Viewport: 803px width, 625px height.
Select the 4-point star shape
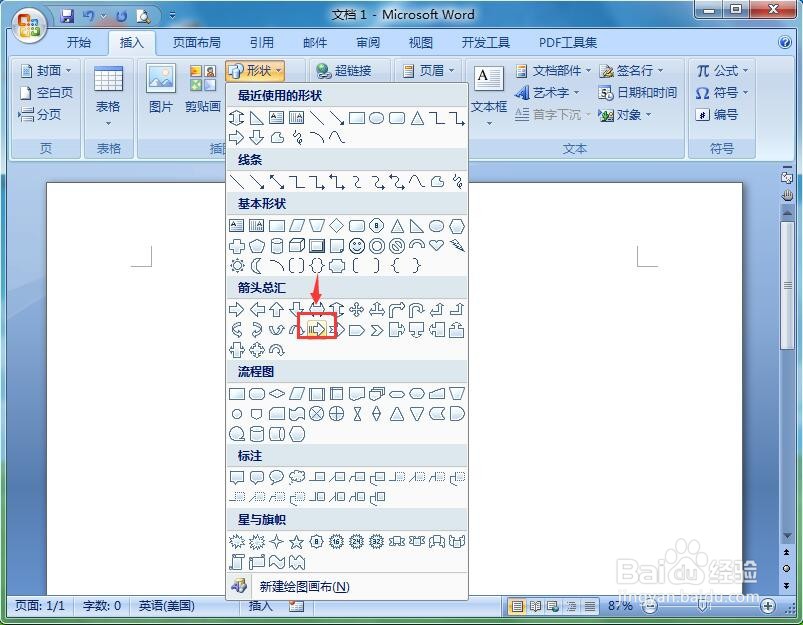pos(277,541)
